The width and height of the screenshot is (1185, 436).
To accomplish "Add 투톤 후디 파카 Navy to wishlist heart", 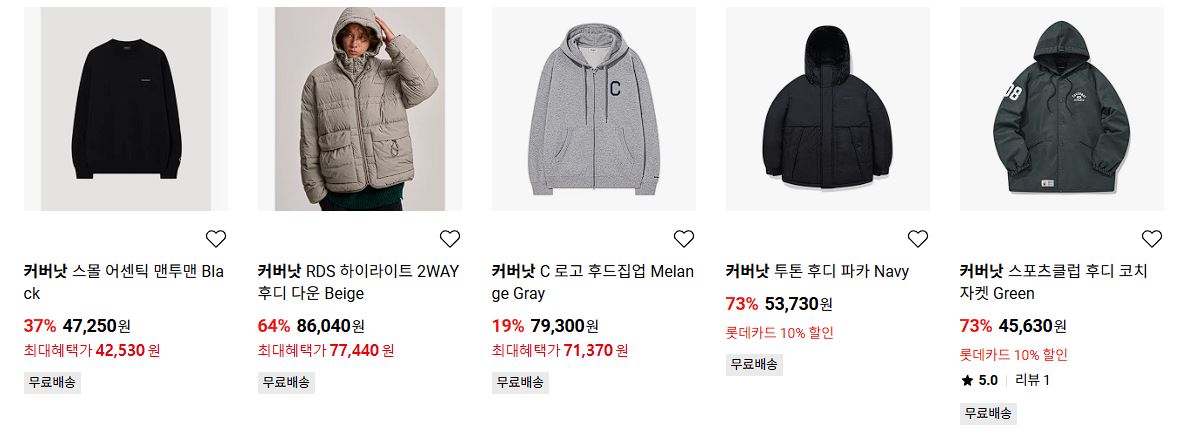I will 917,239.
